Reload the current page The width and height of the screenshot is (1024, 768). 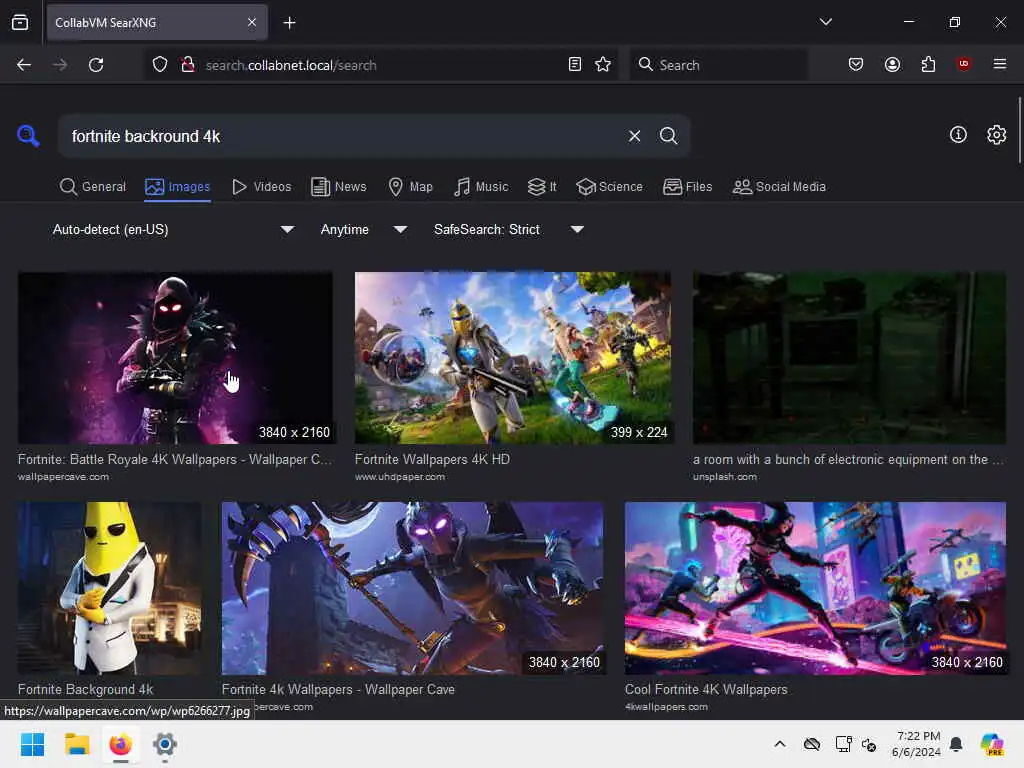pyautogui.click(x=96, y=65)
